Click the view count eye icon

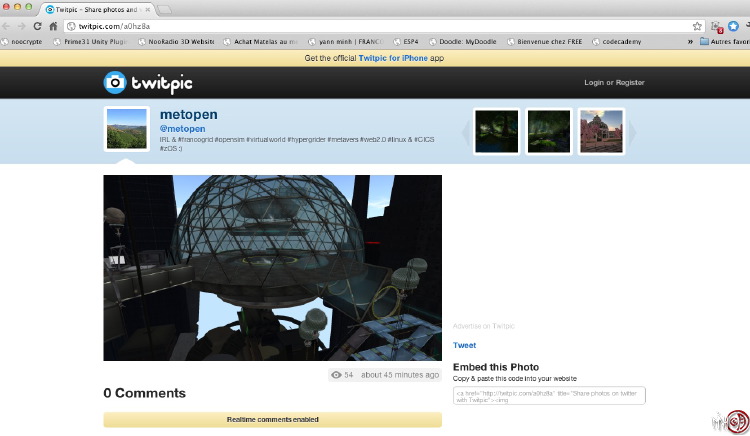[x=336, y=375]
